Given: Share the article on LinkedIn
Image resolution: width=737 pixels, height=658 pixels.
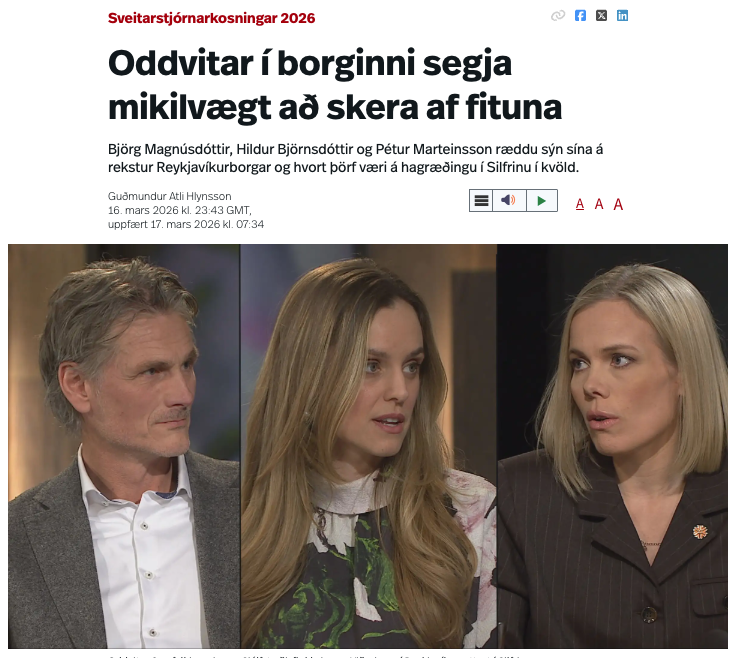Looking at the screenshot, I should 622,16.
